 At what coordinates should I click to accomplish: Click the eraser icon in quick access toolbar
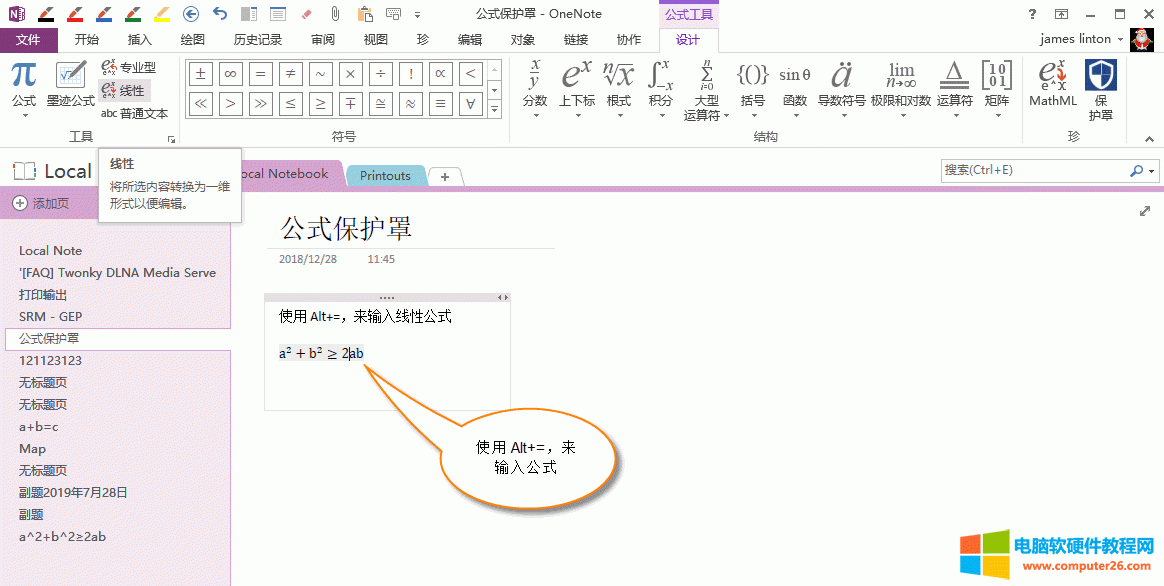(307, 14)
